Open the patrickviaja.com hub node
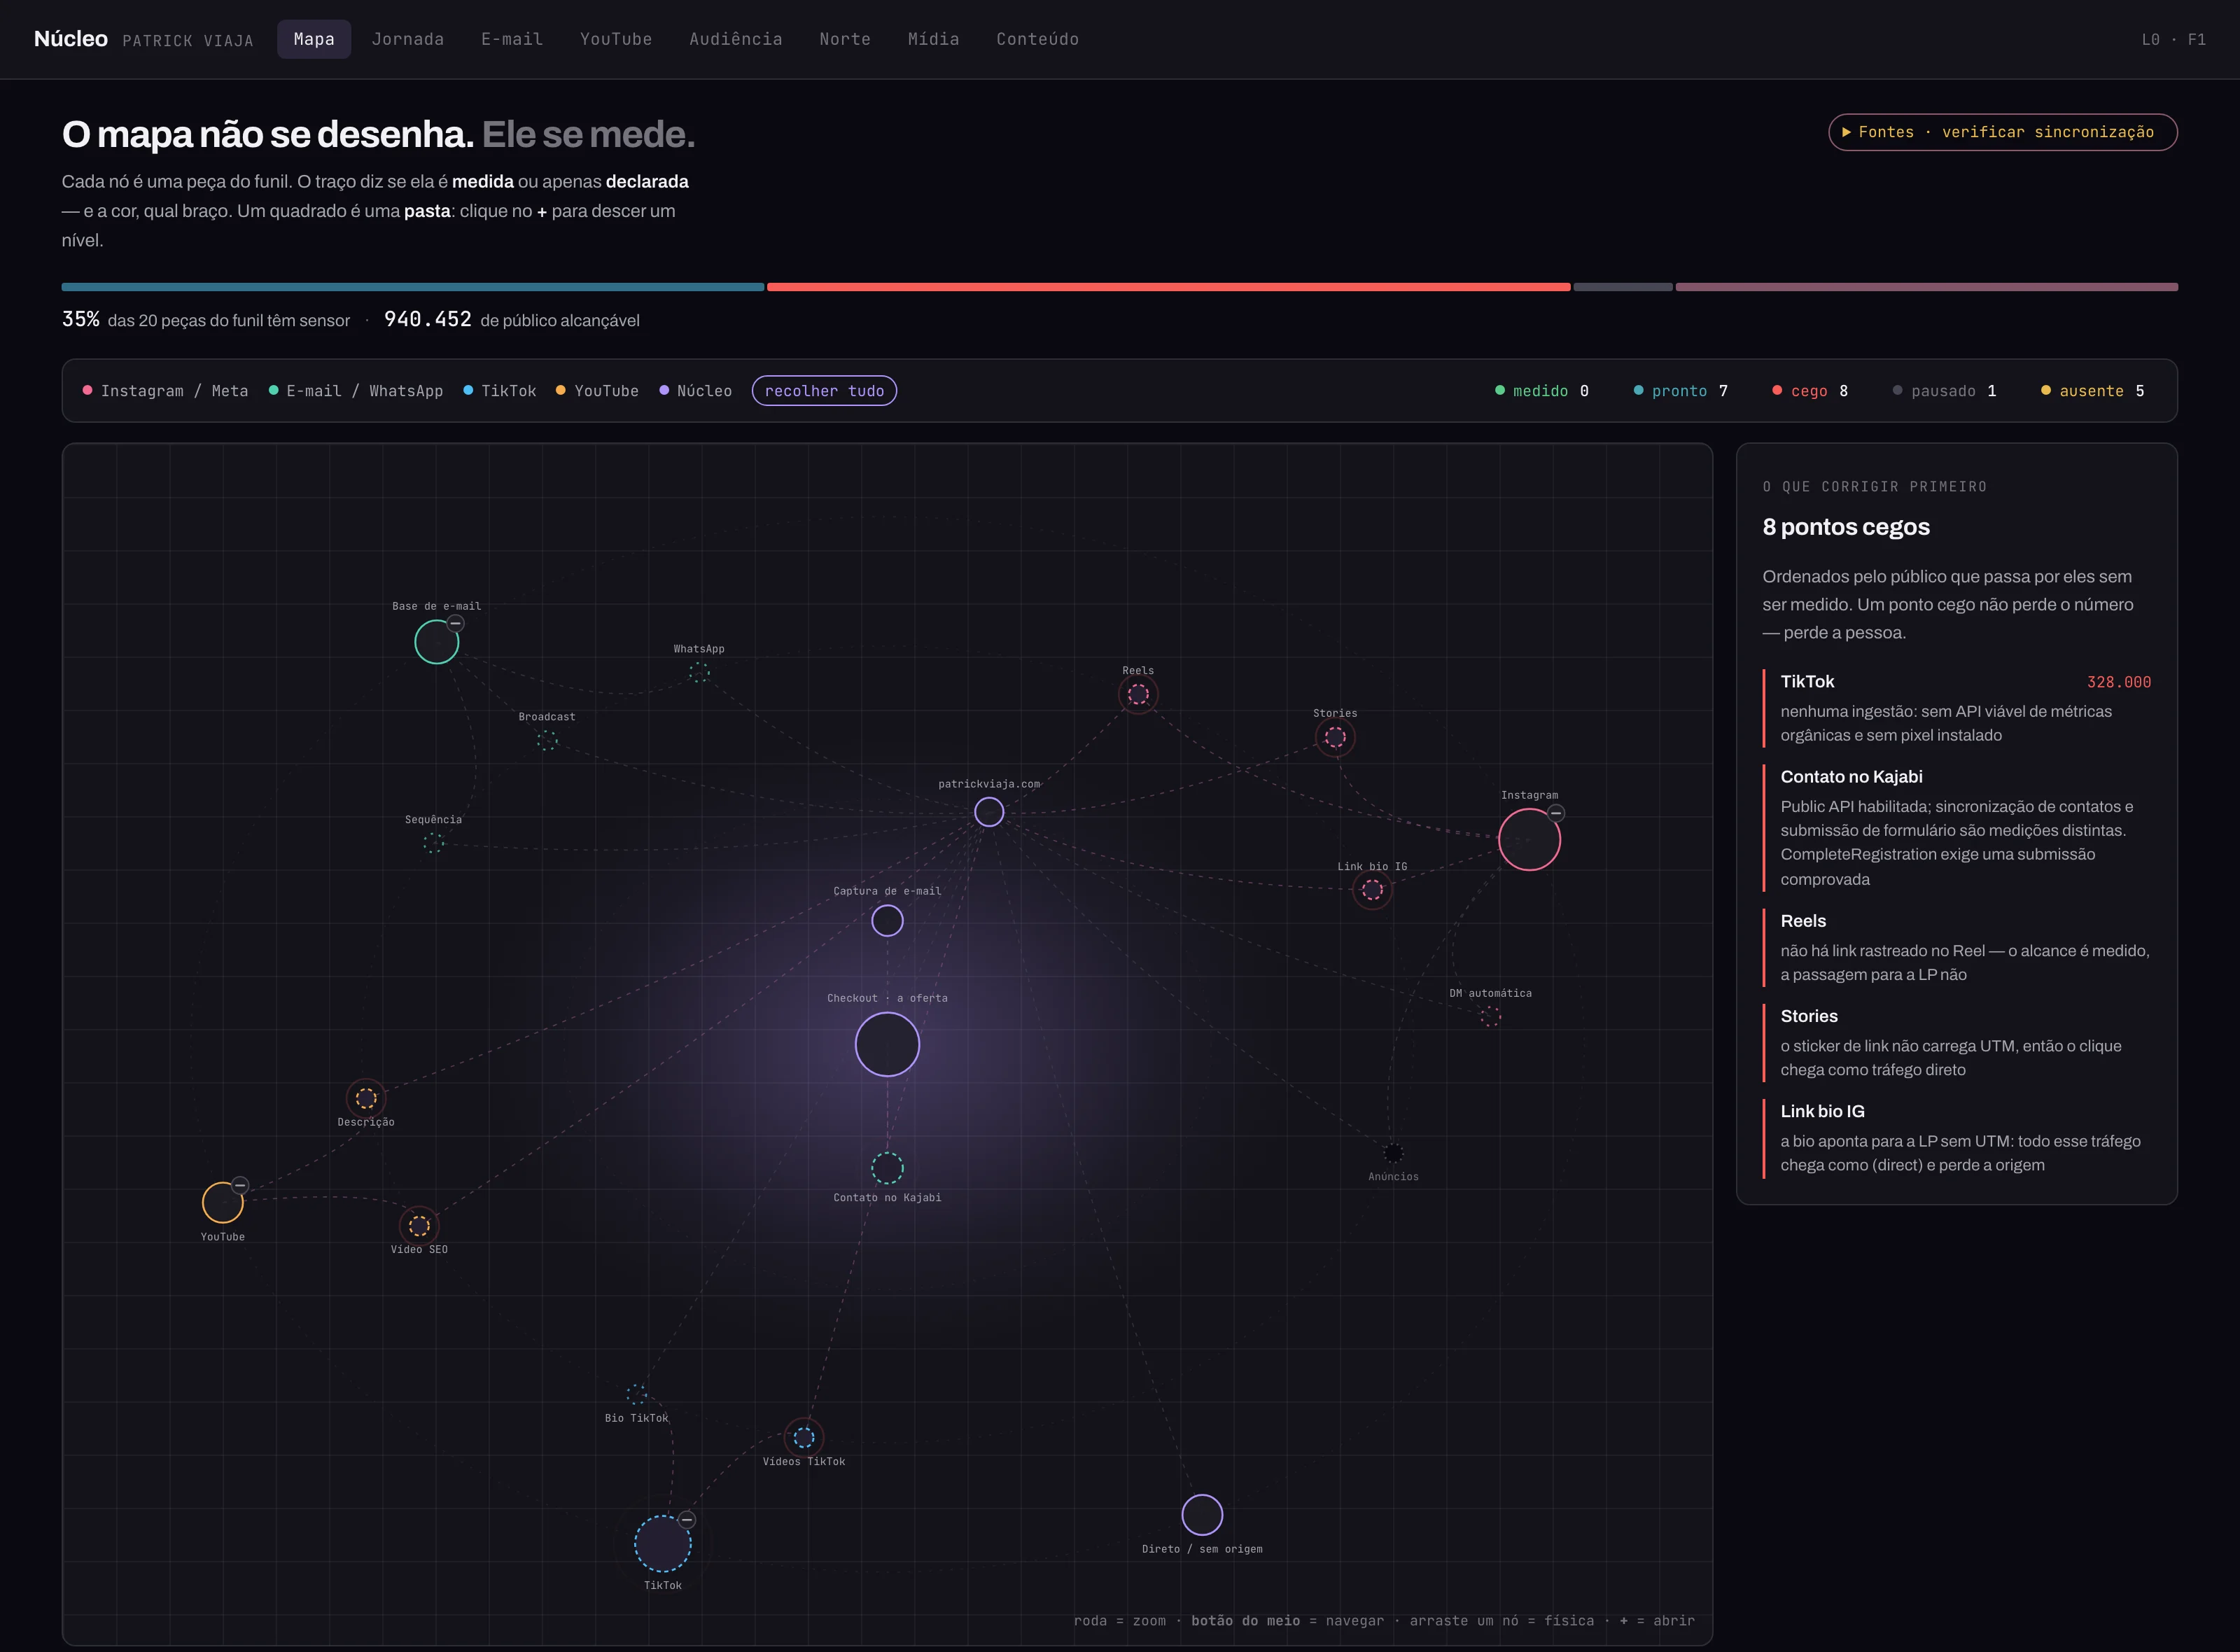 coord(989,812)
